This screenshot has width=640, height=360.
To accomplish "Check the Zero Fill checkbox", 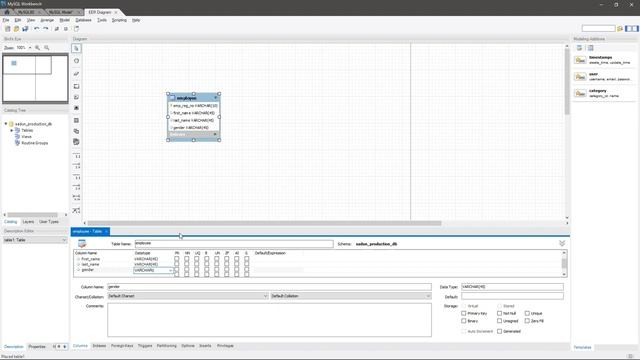I will tap(527, 321).
